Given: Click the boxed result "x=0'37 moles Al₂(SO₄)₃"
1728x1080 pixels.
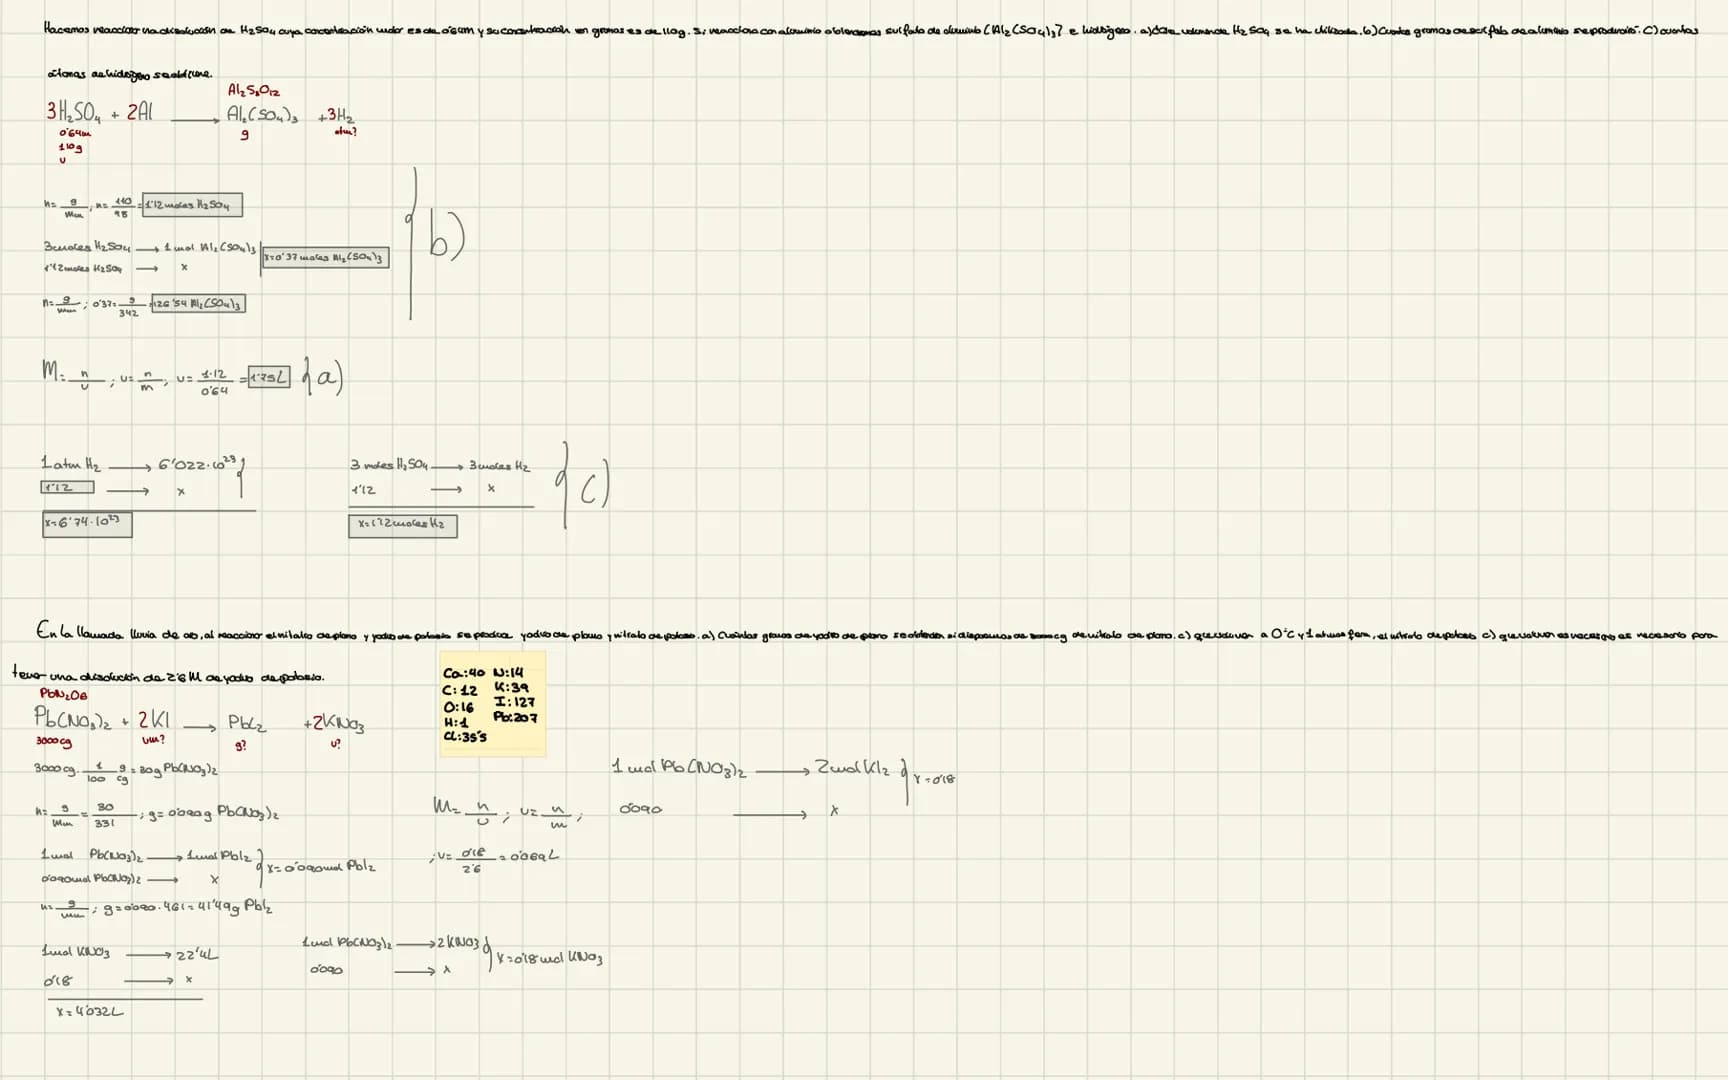Looking at the screenshot, I should coord(325,257).
